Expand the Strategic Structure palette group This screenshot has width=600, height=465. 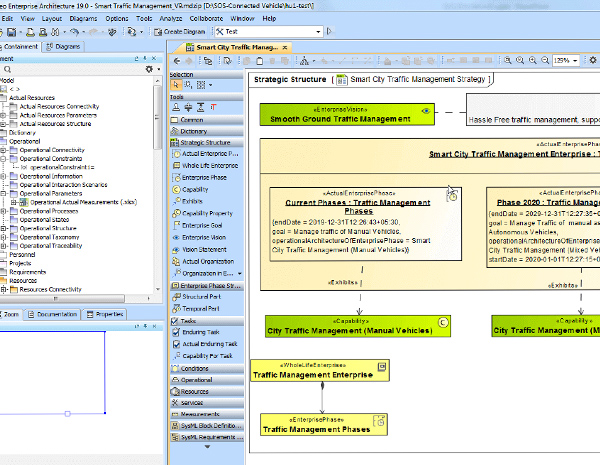click(x=205, y=142)
